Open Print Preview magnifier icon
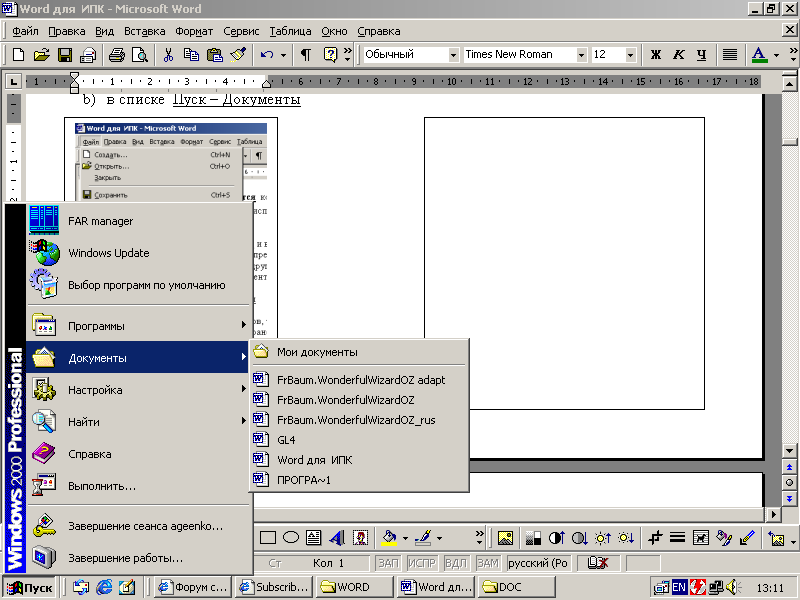 point(140,55)
